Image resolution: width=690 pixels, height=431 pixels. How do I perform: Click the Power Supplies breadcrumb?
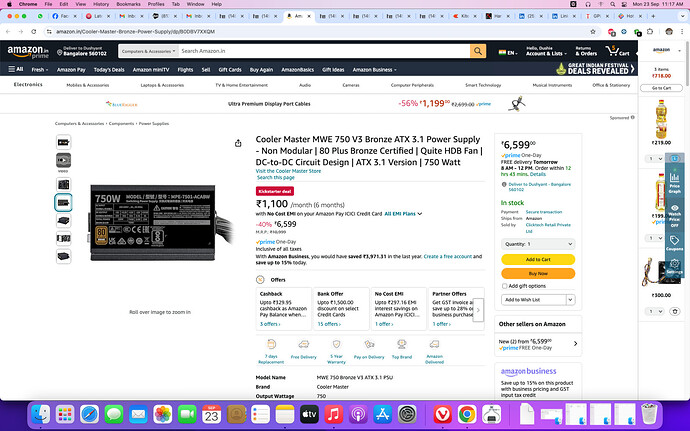click(154, 124)
